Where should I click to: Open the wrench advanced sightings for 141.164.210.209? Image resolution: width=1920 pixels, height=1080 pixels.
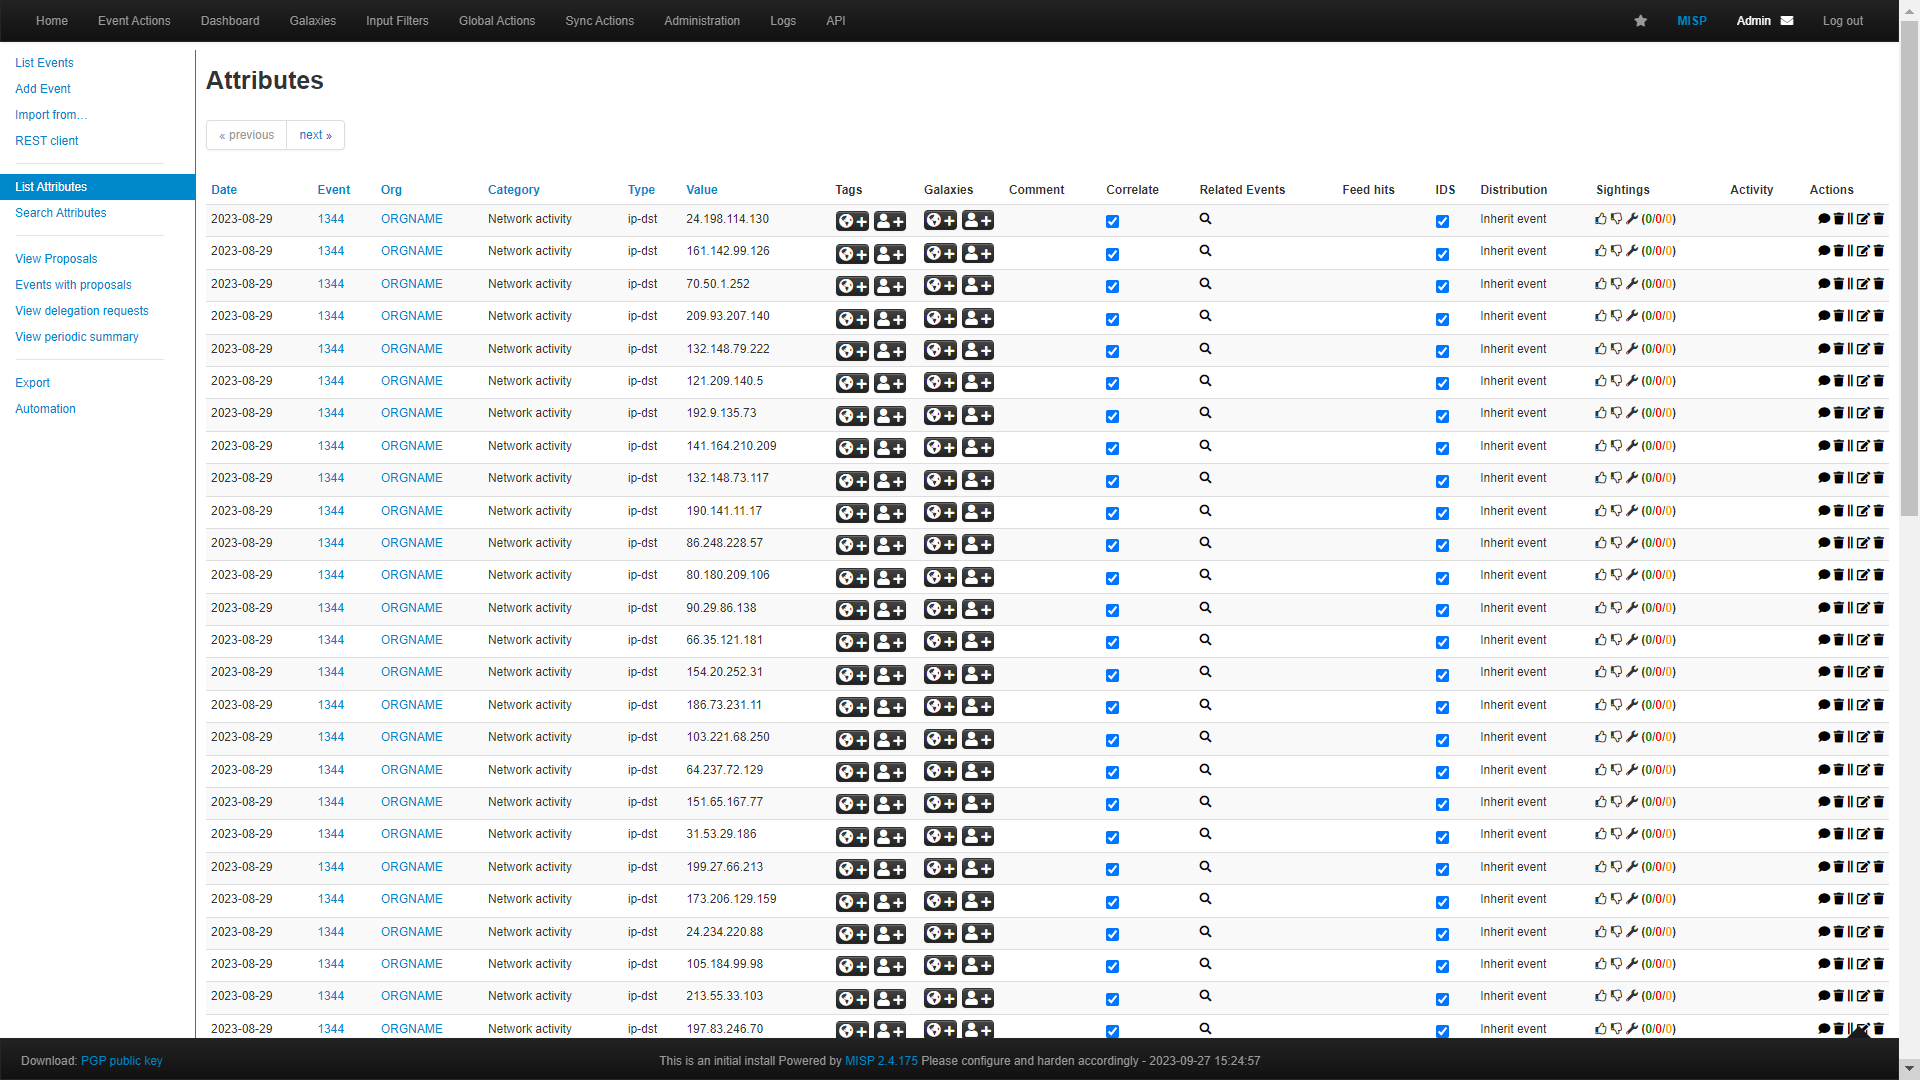point(1632,446)
